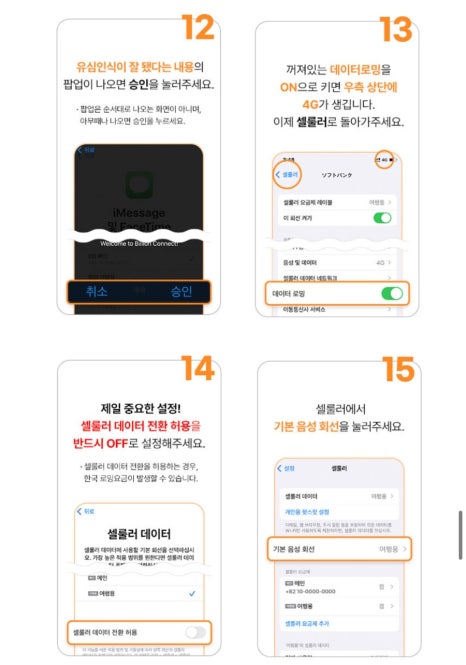The image size is (466, 665).
Task: Tap the 개인용 핫스팟 설정 link
Action: (x=307, y=512)
